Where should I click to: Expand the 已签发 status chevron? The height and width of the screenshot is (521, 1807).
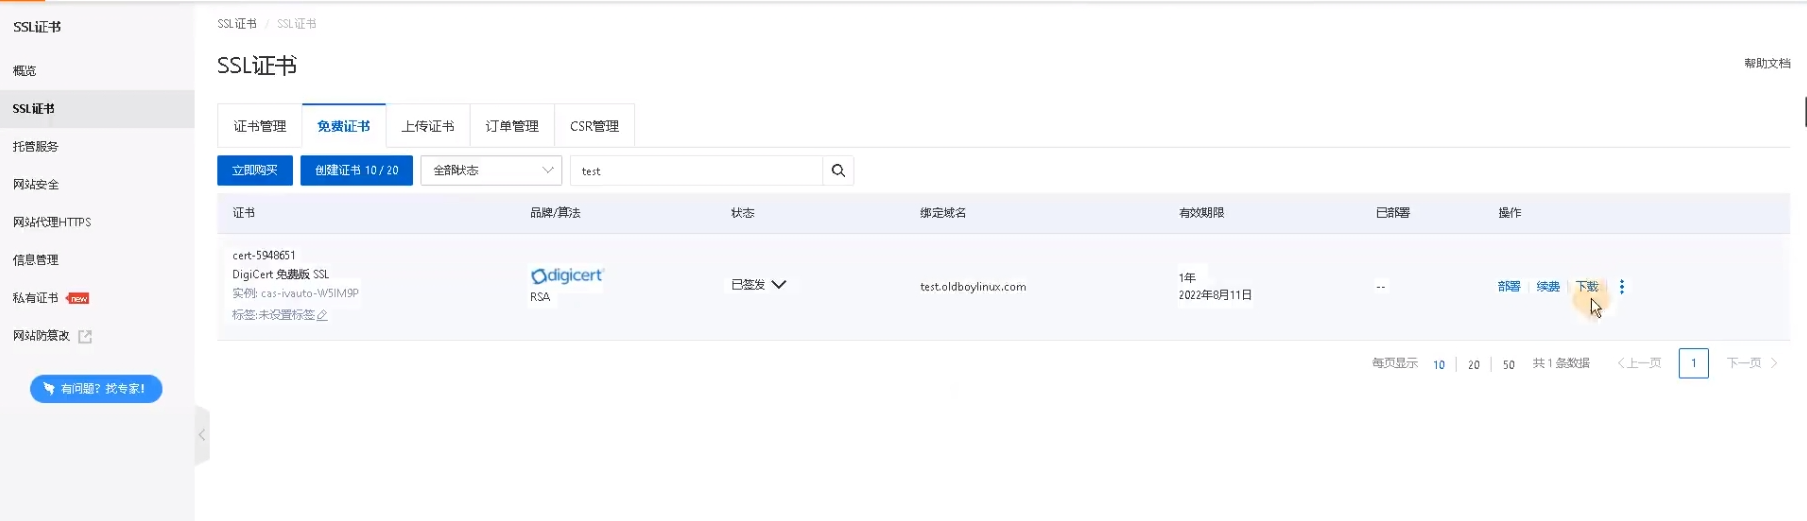(779, 285)
